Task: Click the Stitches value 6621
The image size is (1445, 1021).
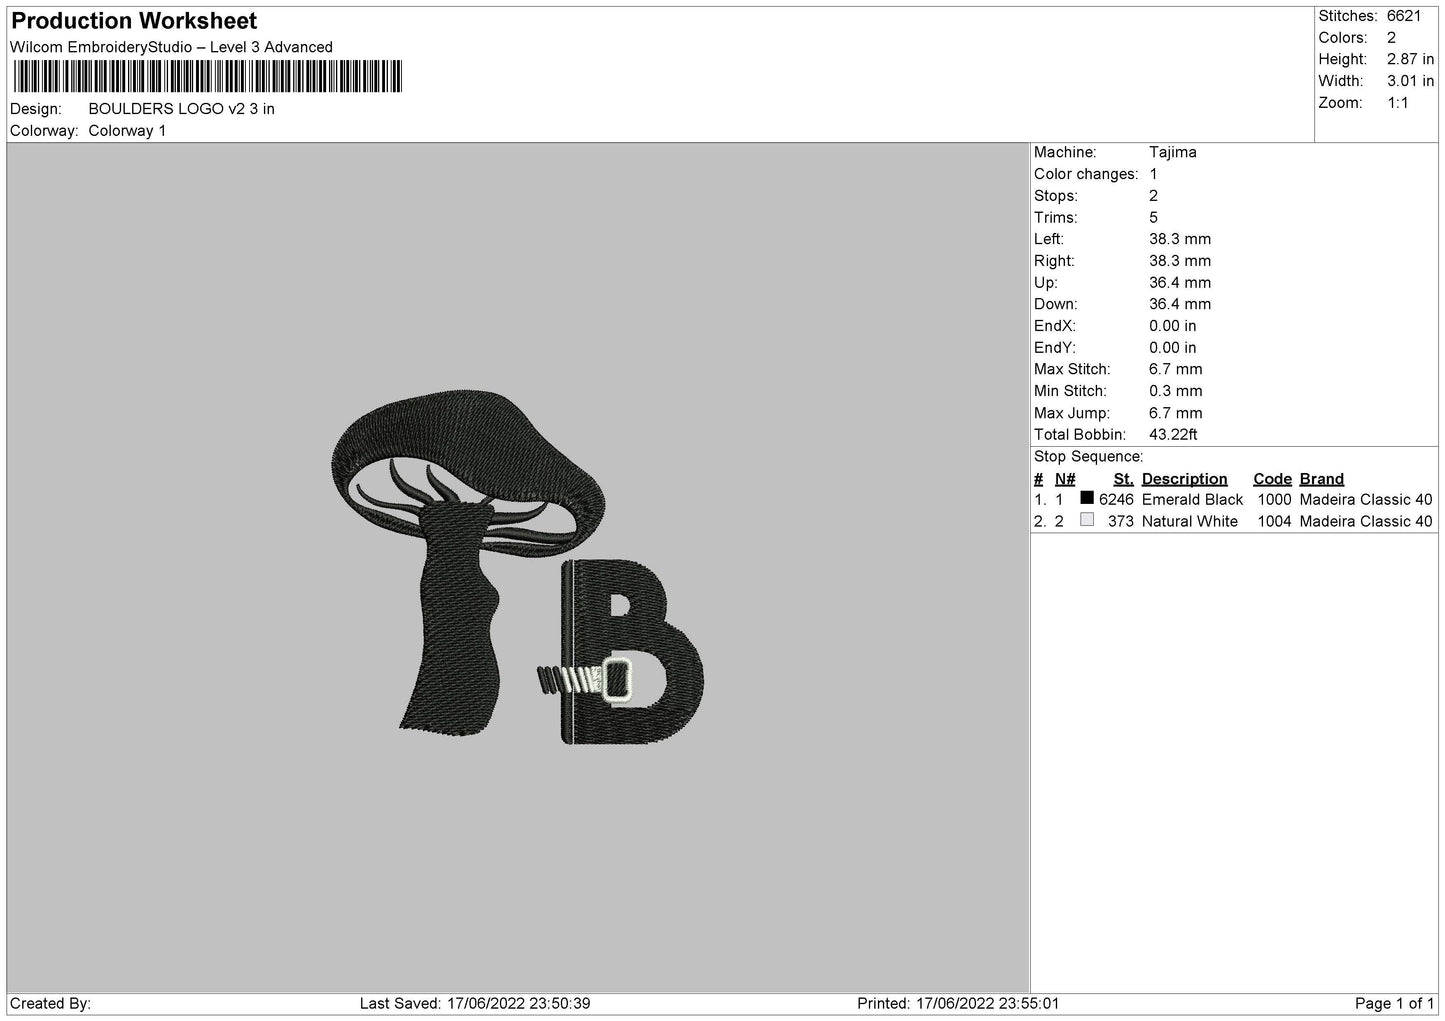Action: tap(1403, 16)
